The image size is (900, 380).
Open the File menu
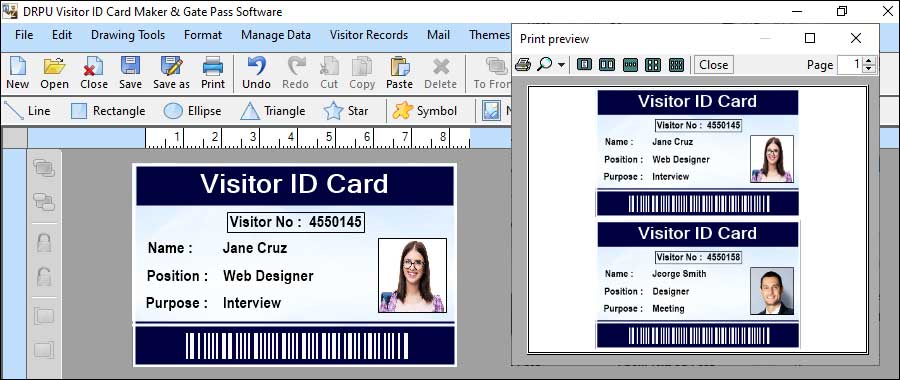[x=24, y=35]
